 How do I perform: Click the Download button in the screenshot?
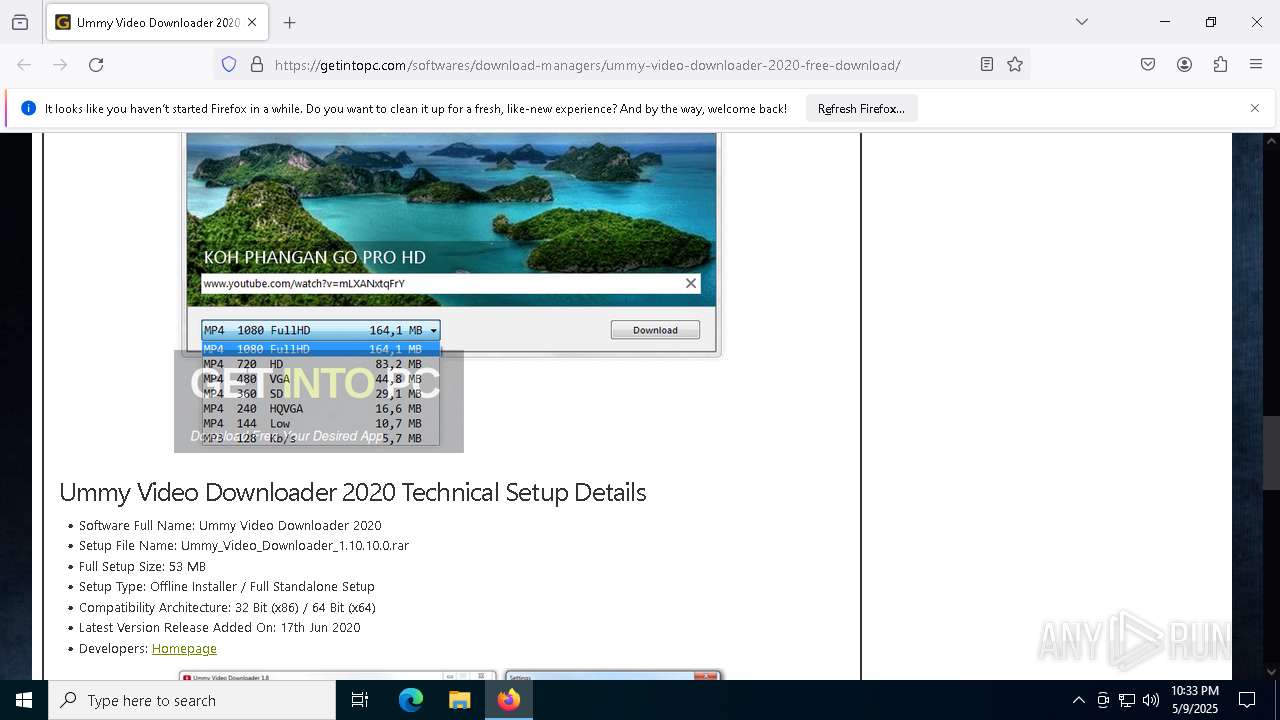(655, 330)
